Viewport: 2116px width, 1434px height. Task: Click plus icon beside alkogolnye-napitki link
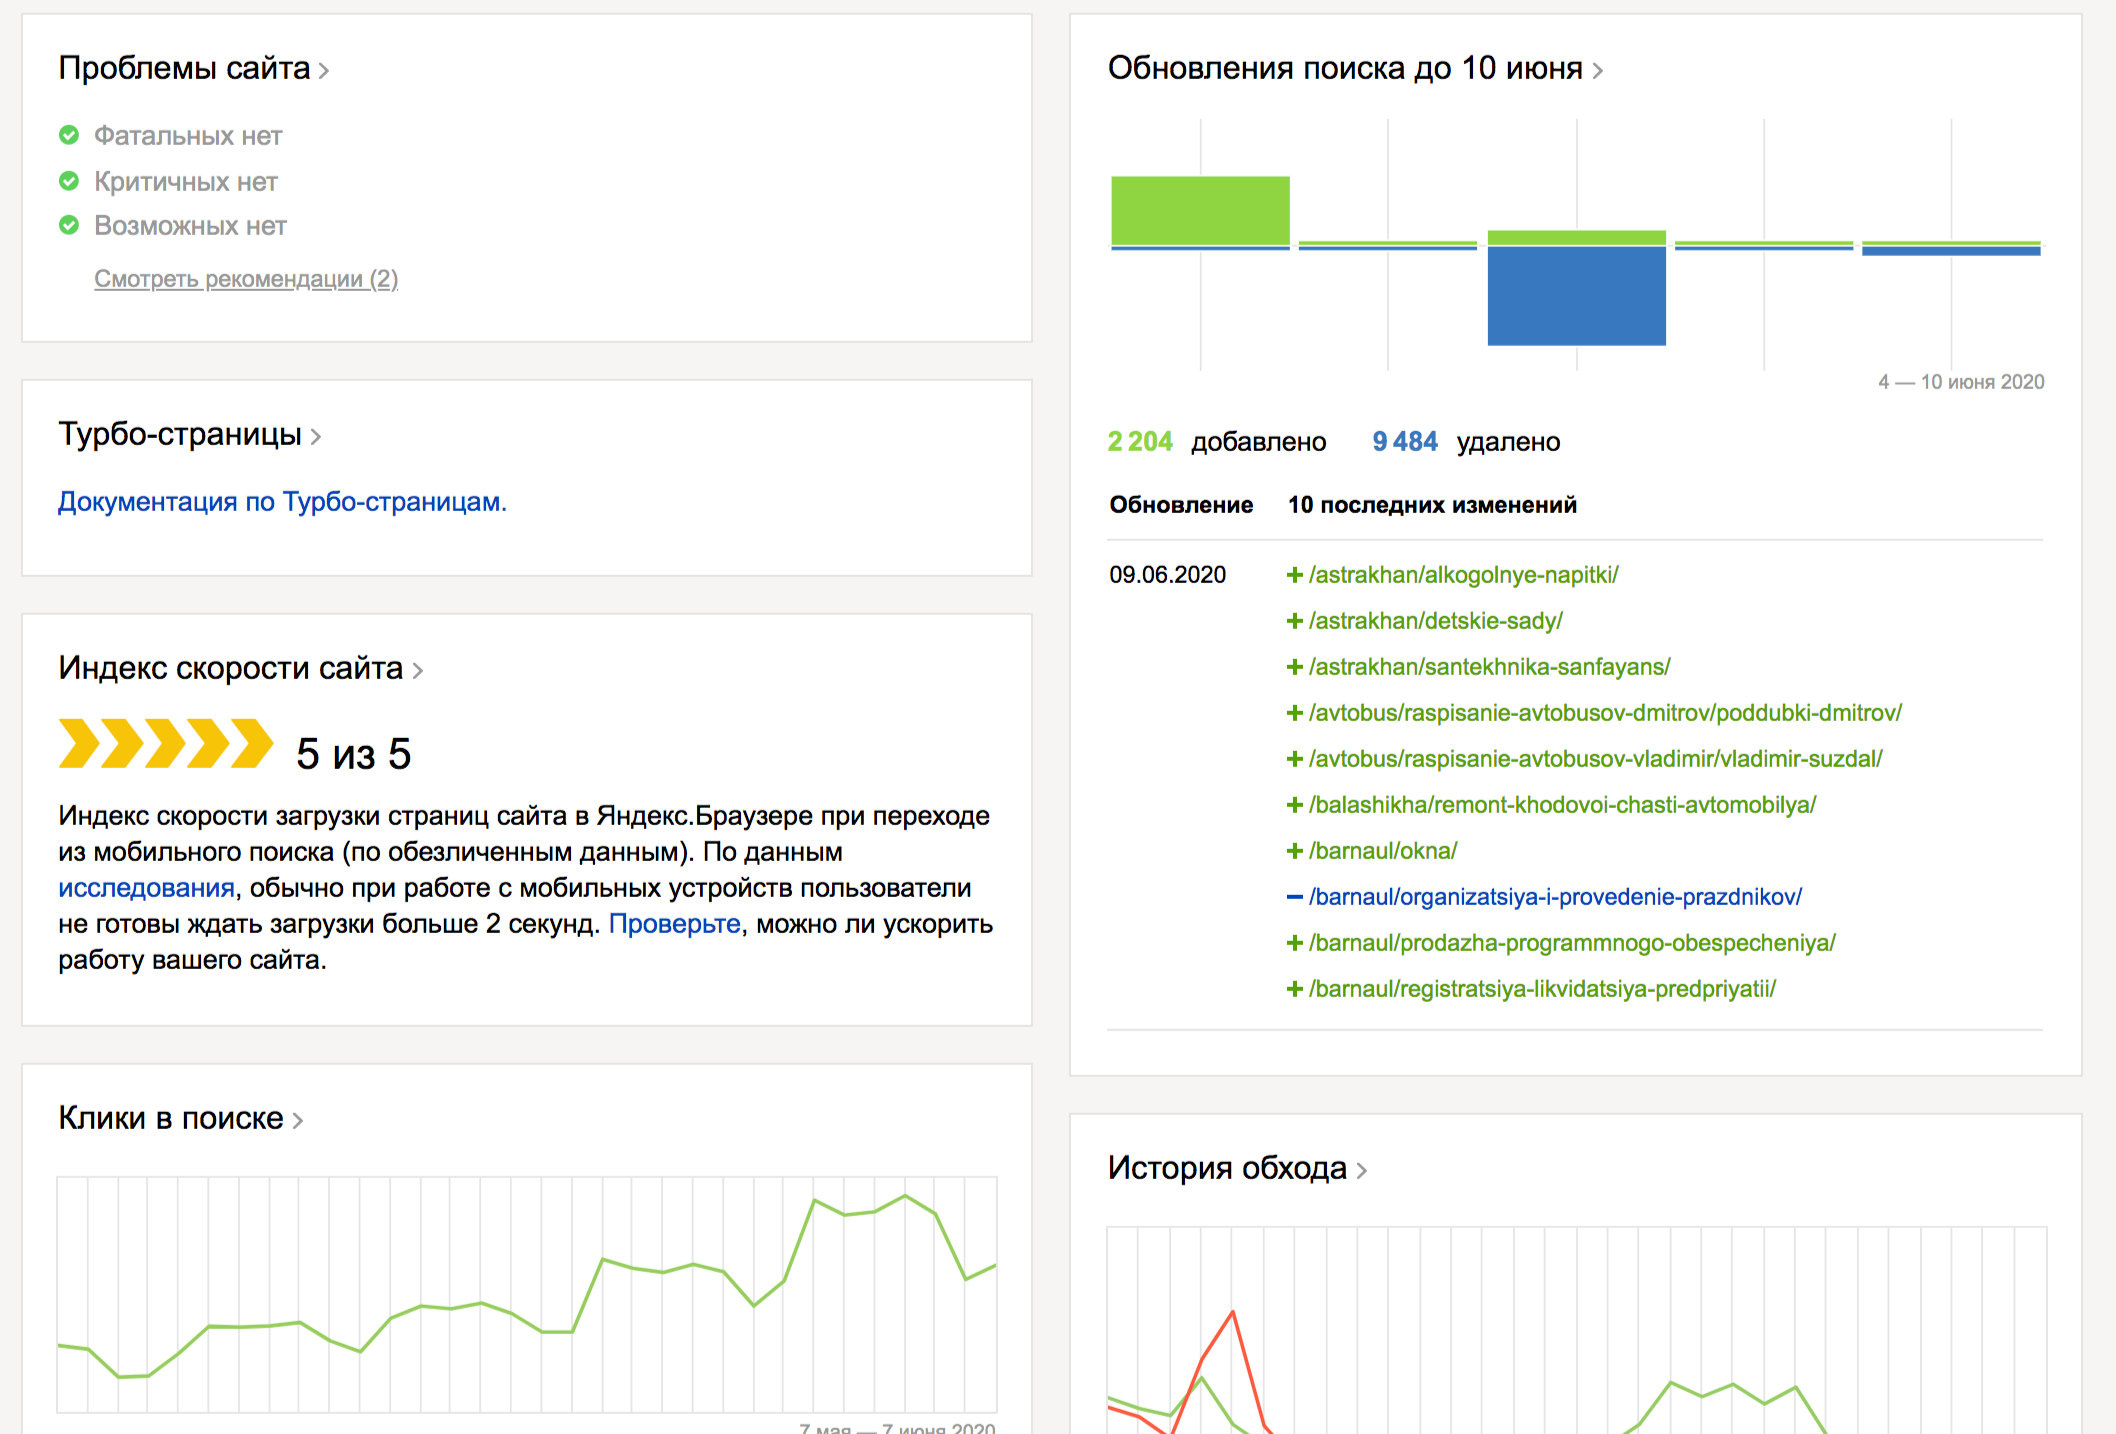[1294, 575]
